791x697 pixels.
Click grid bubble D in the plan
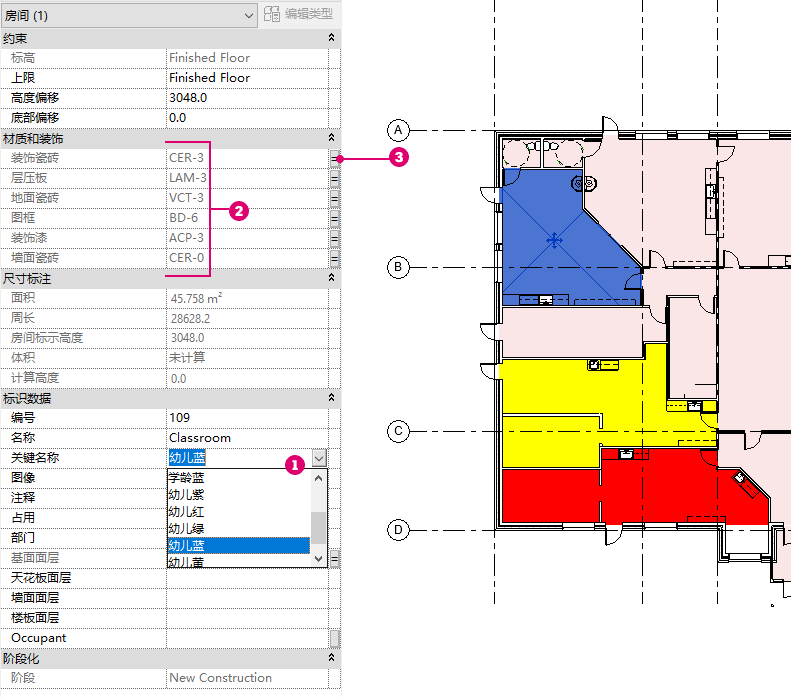click(398, 530)
